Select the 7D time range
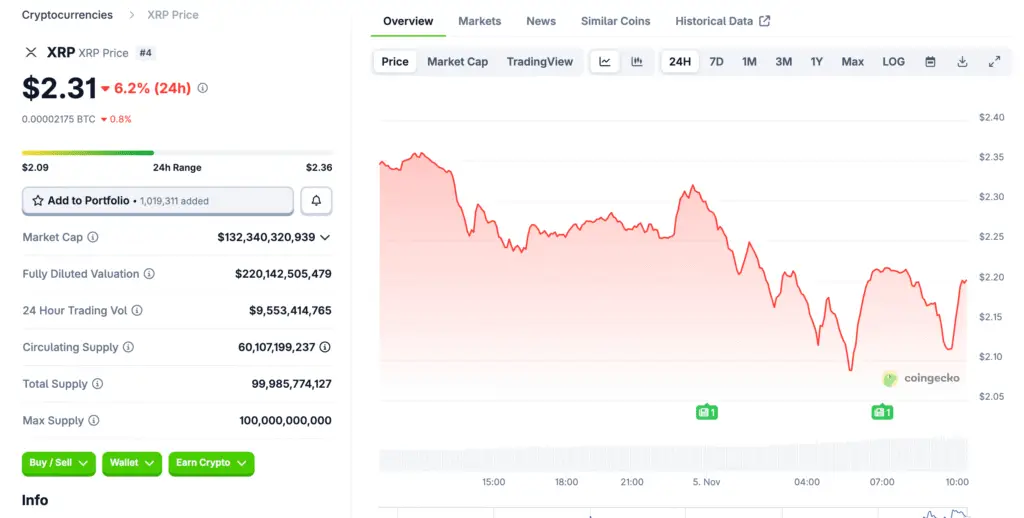 (716, 62)
